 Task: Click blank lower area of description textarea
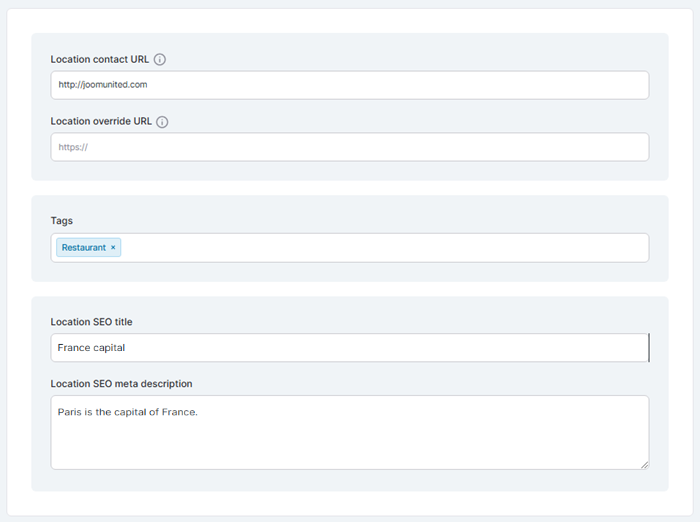[350, 450]
